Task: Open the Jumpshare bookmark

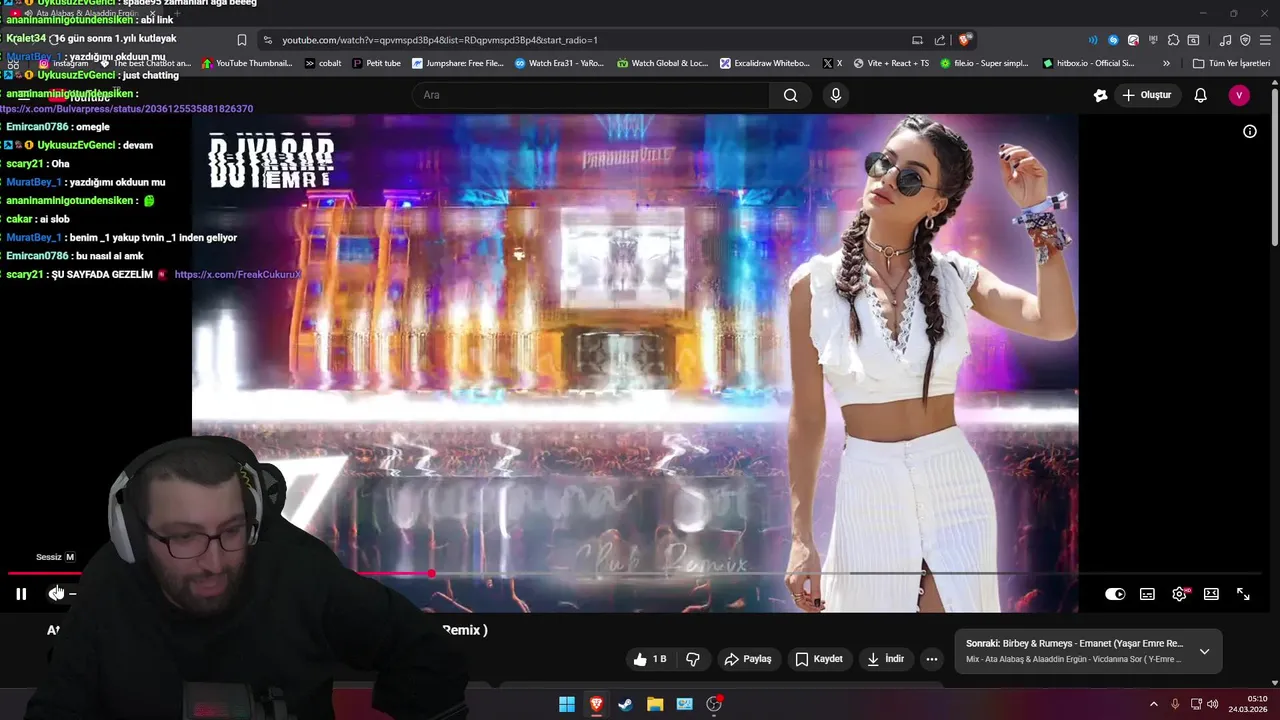Action: (457, 63)
